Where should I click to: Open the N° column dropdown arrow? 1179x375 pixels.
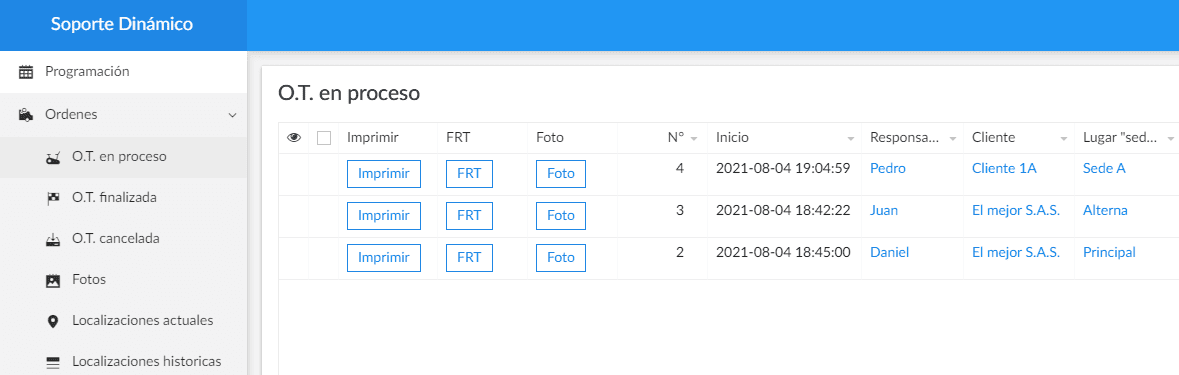(694, 139)
